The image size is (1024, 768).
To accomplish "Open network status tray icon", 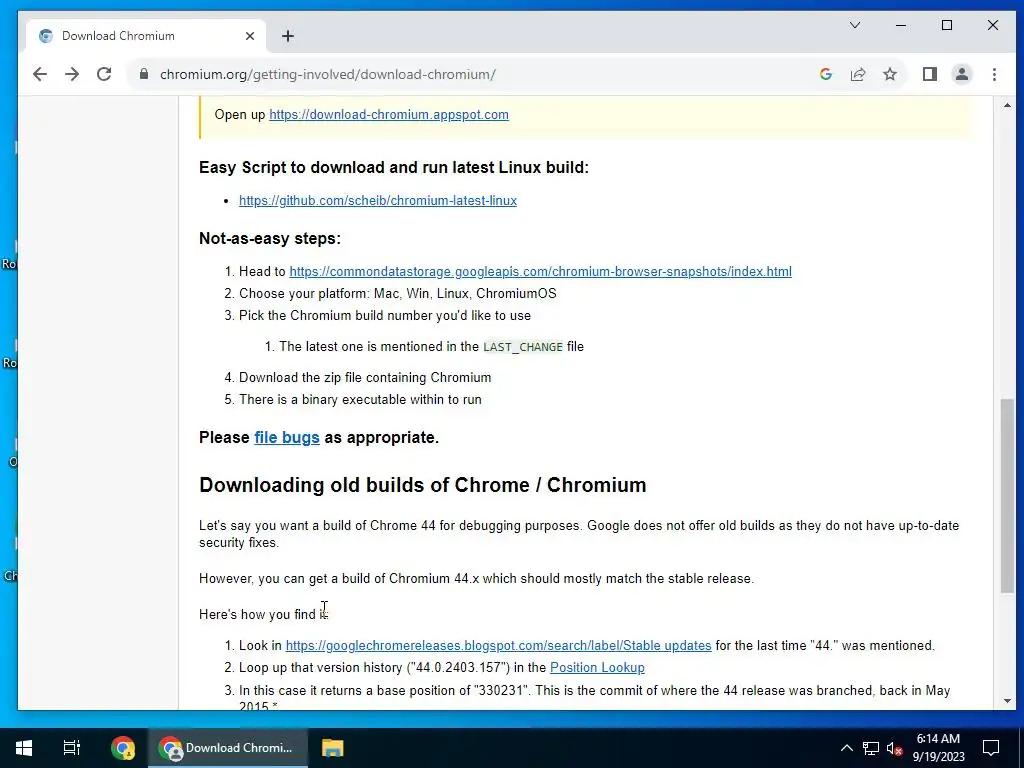I will pos(870,748).
